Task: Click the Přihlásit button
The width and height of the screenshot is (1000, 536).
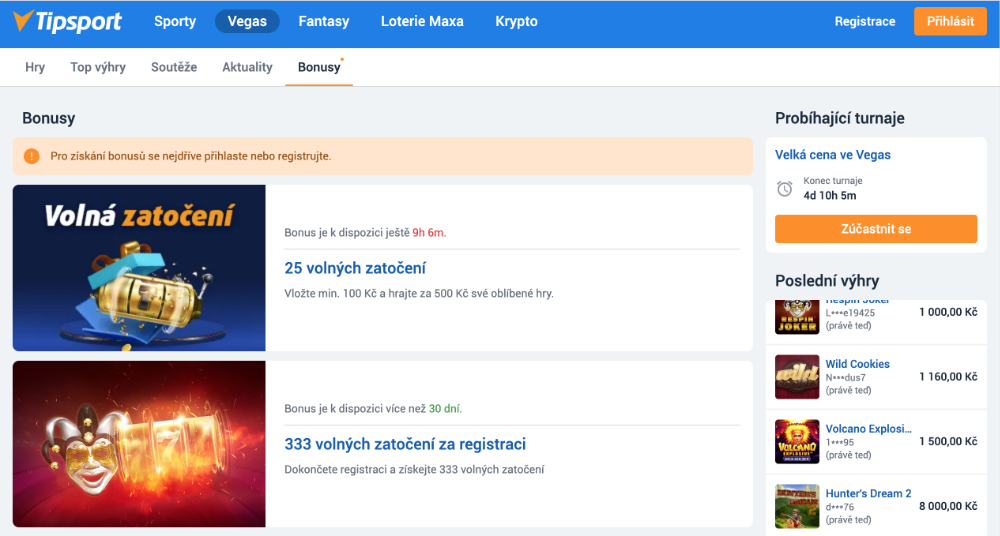Action: click(950, 21)
